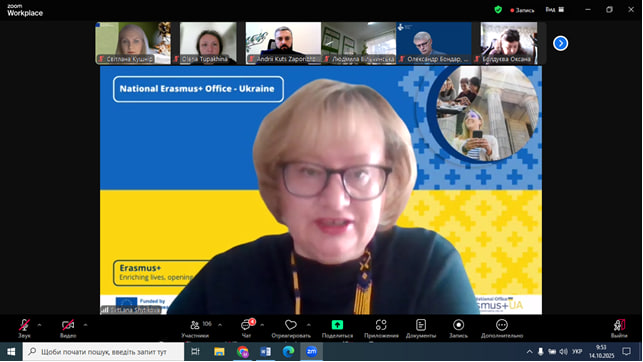
Task: Click the Windows taskbar search field
Action: click(103, 352)
